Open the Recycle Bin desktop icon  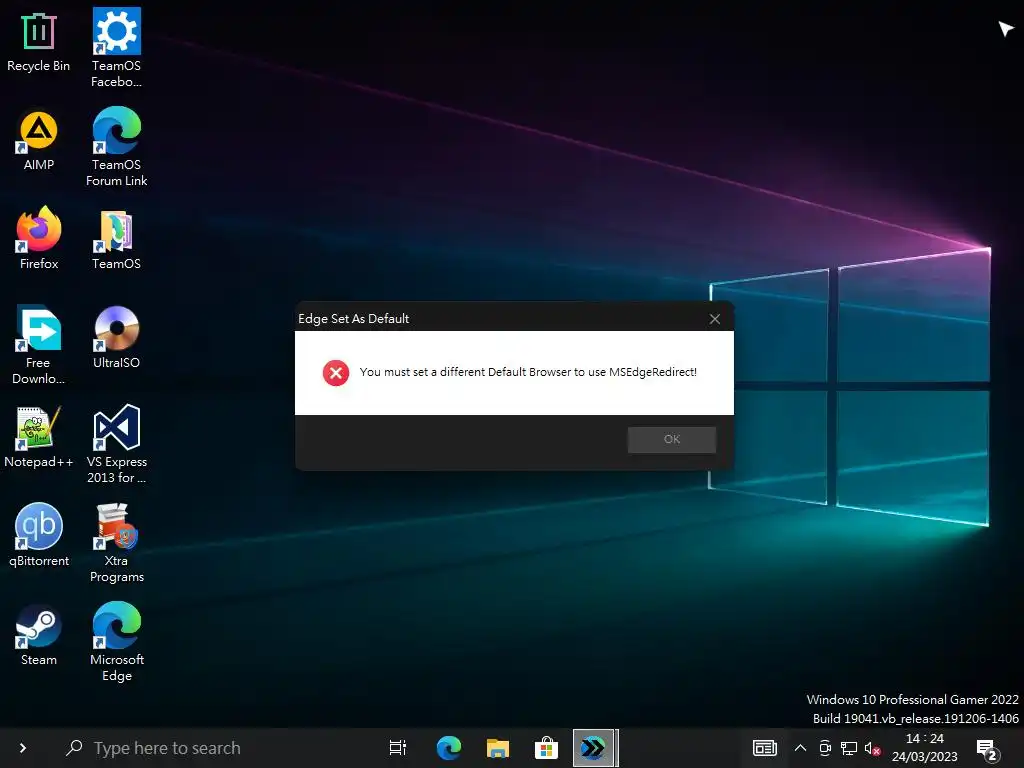tap(39, 42)
